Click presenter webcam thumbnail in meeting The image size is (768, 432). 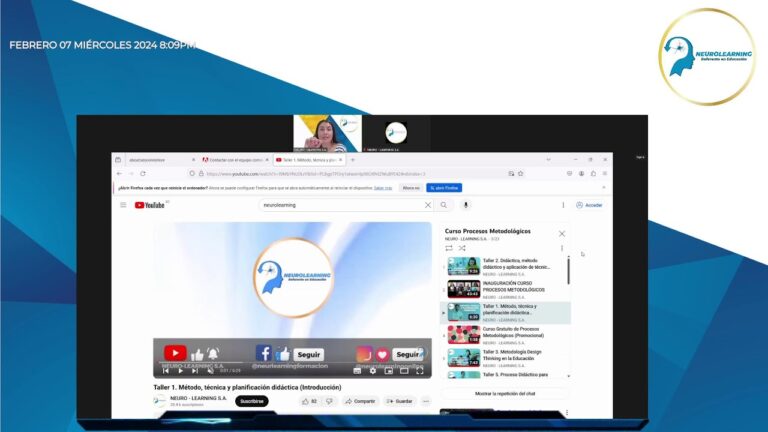pyautogui.click(x=327, y=133)
